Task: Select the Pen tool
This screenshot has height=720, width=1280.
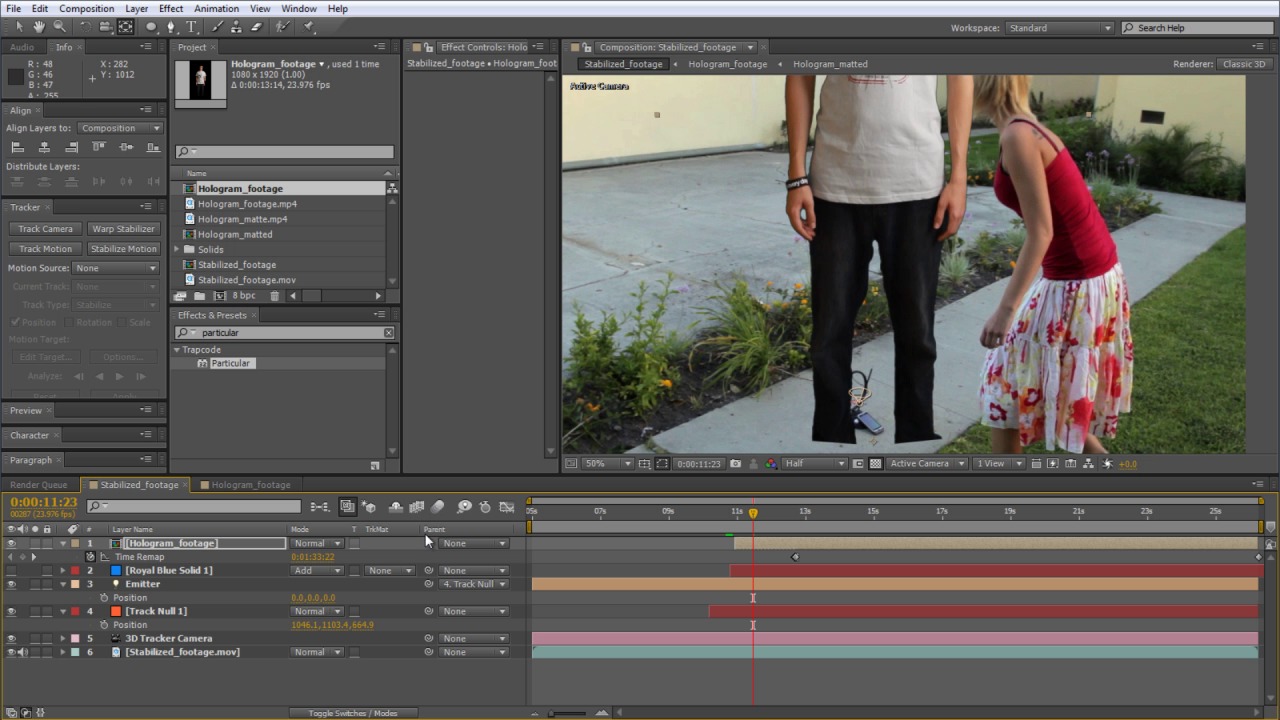Action: (x=171, y=27)
